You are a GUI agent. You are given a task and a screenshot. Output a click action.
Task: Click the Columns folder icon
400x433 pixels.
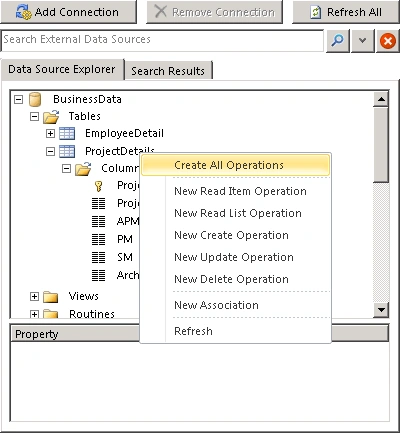click(x=83, y=169)
